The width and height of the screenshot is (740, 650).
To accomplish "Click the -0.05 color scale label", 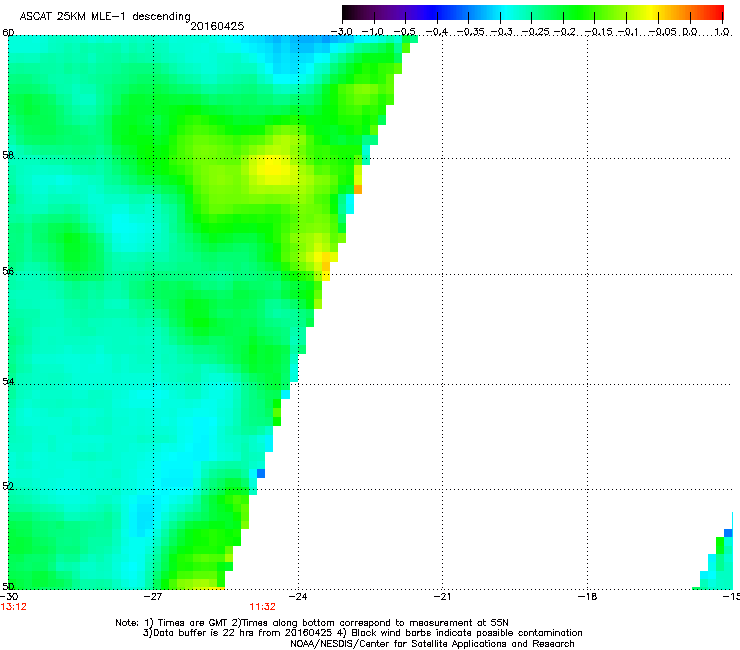I will (x=663, y=32).
